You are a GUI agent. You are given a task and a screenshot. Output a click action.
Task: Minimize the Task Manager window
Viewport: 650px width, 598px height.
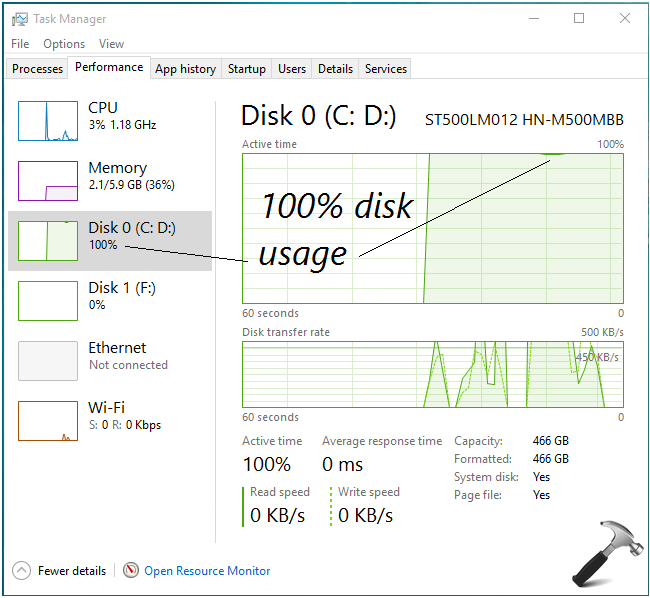pos(534,18)
